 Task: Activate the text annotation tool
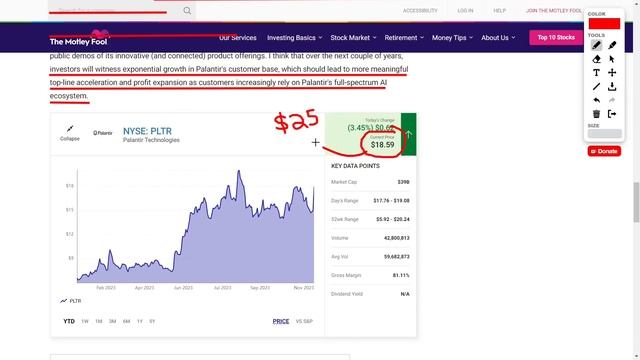(x=596, y=73)
